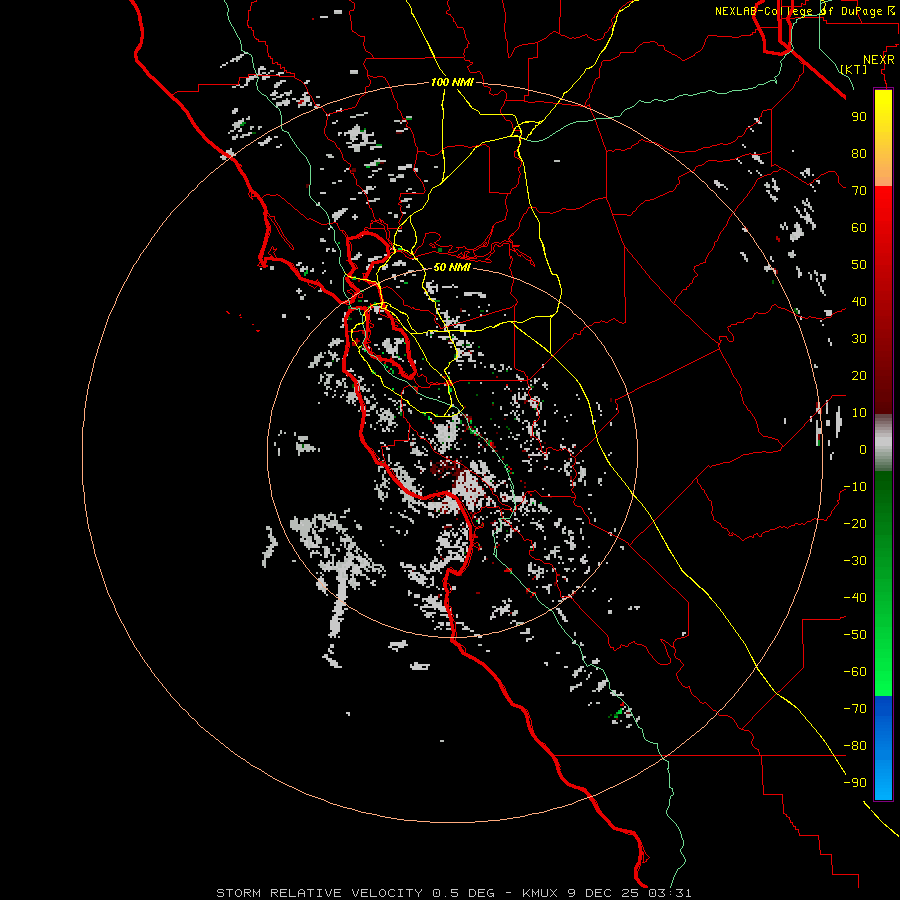Image resolution: width=900 pixels, height=900 pixels.
Task: Select the -30 value on the velocity scale
Action: click(x=855, y=561)
